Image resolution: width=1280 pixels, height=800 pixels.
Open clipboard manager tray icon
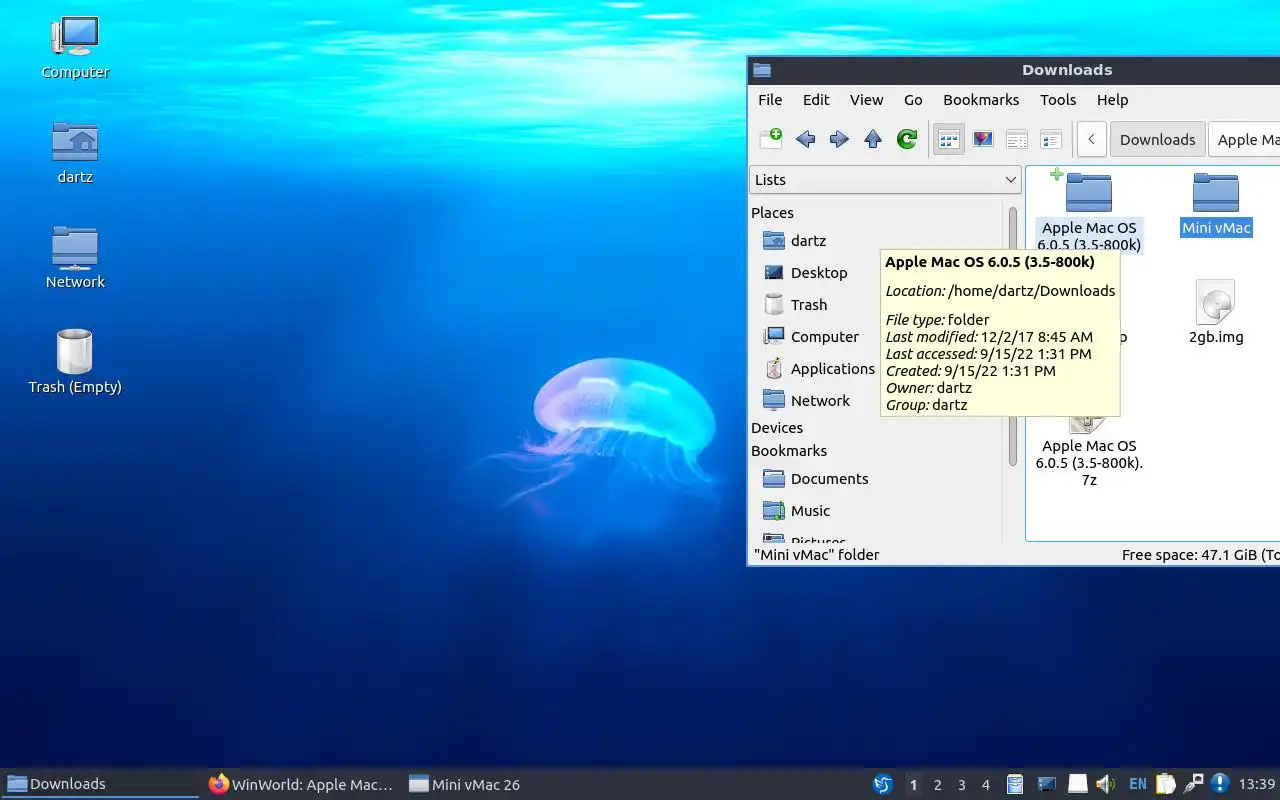point(1166,784)
